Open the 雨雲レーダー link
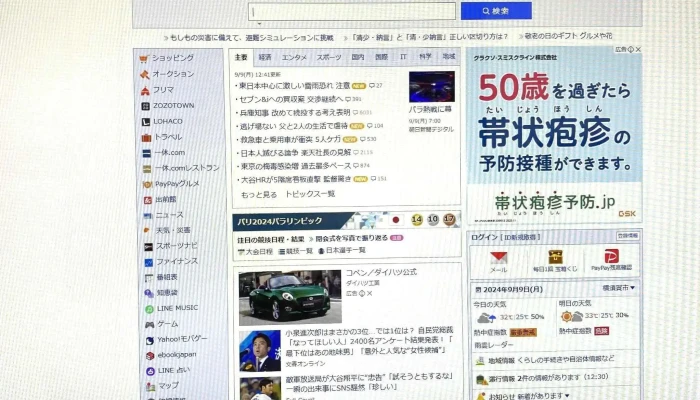This screenshot has width=700, height=400. (494, 345)
